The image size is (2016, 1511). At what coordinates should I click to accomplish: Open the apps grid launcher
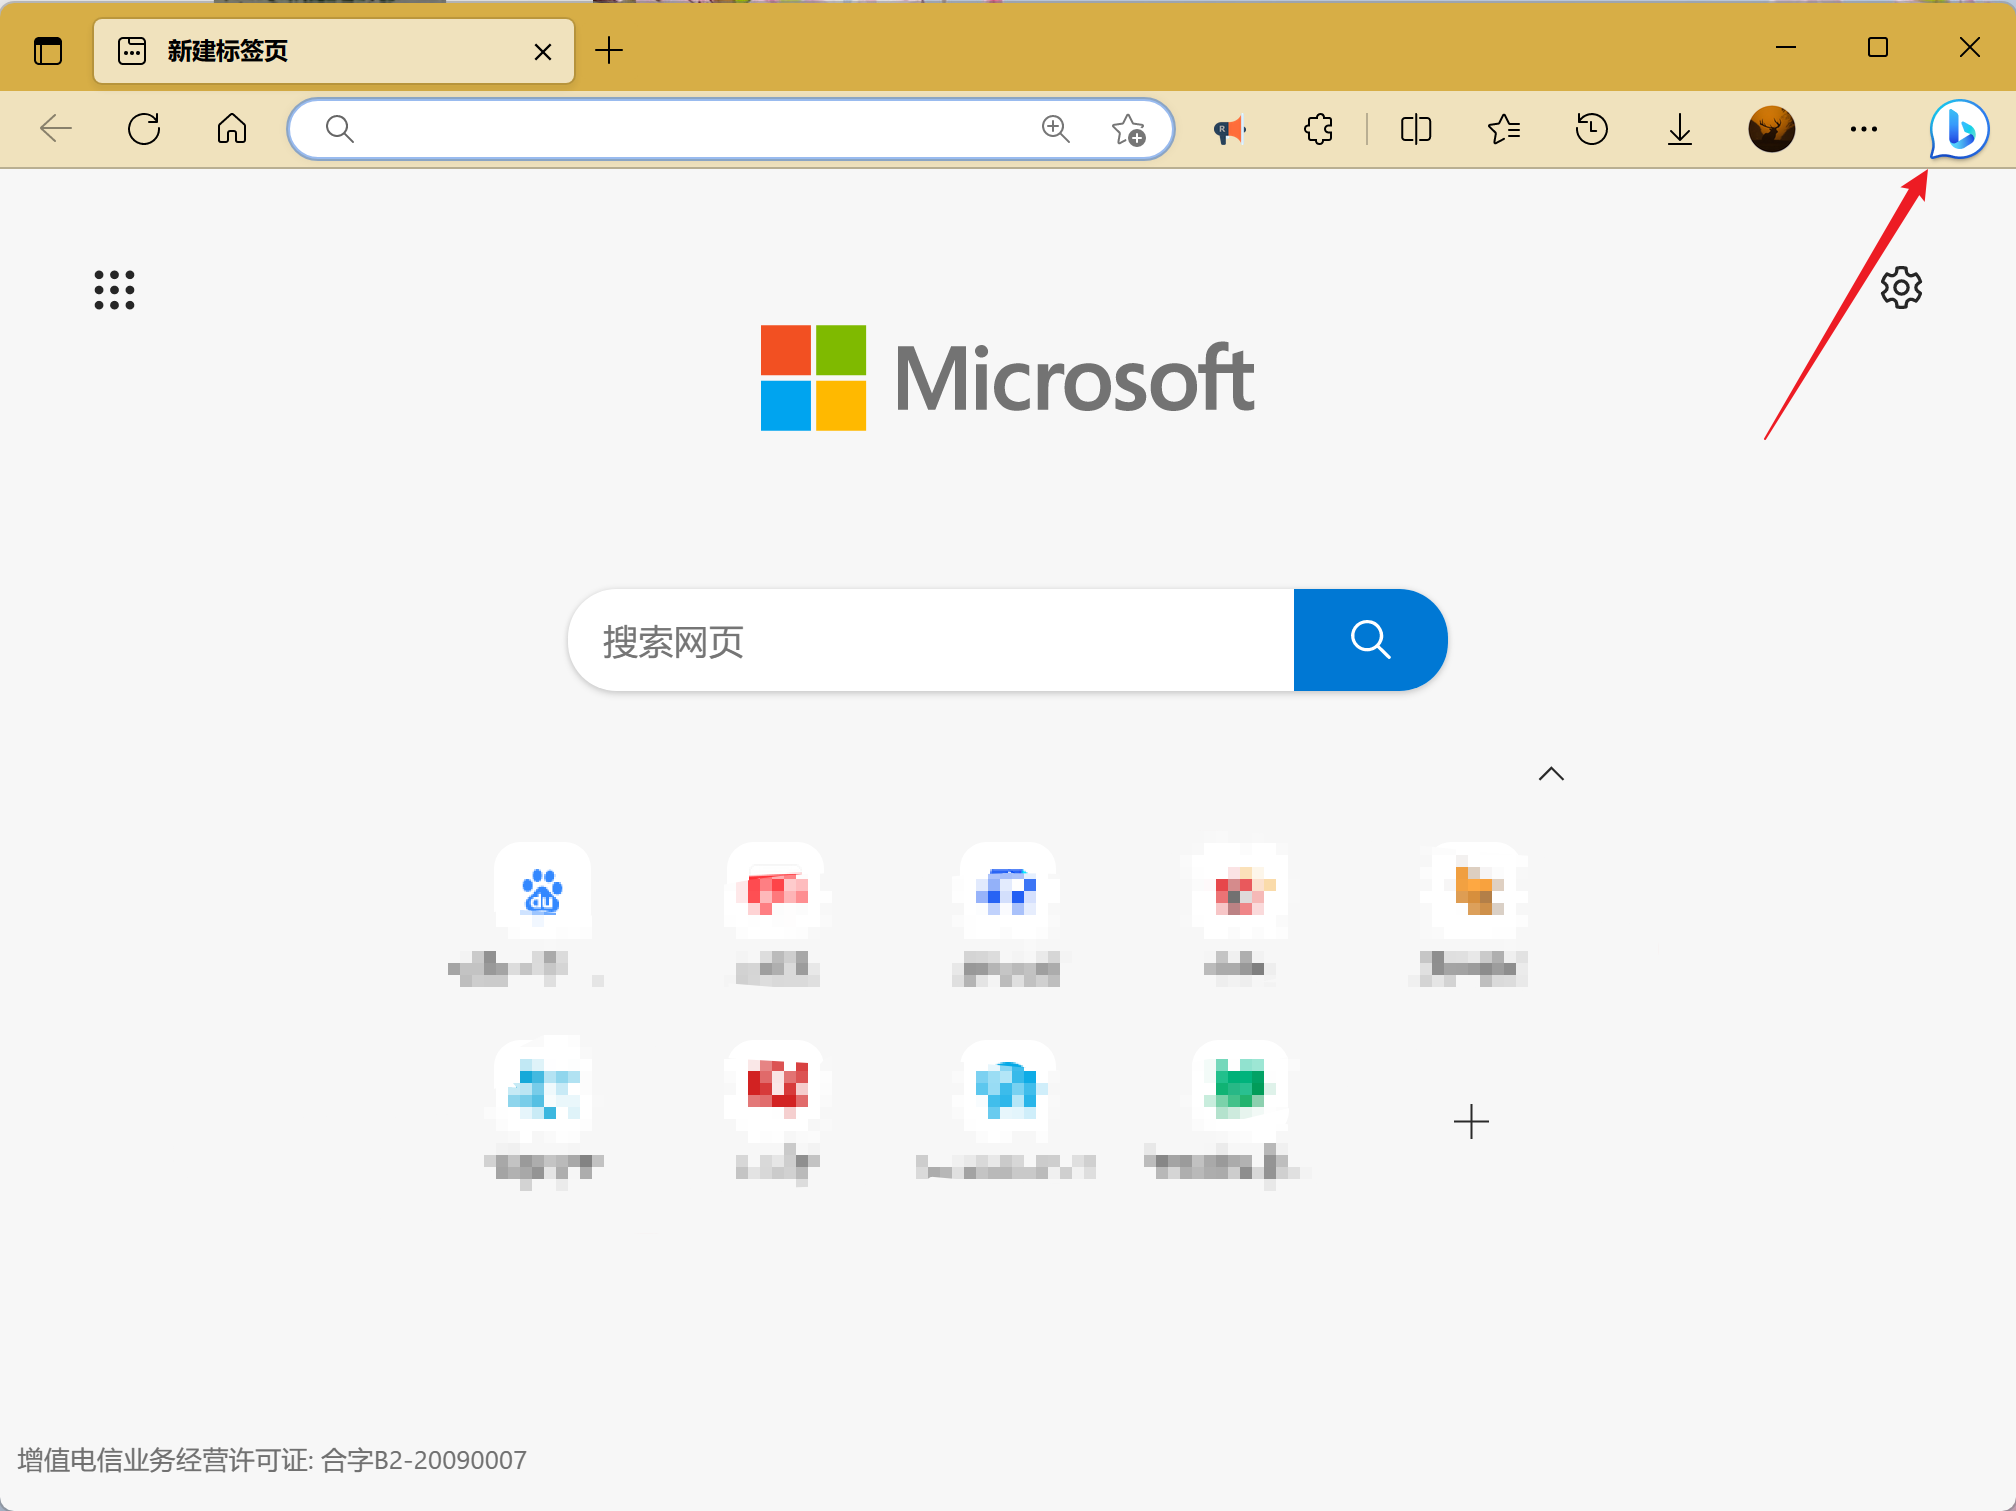[114, 290]
